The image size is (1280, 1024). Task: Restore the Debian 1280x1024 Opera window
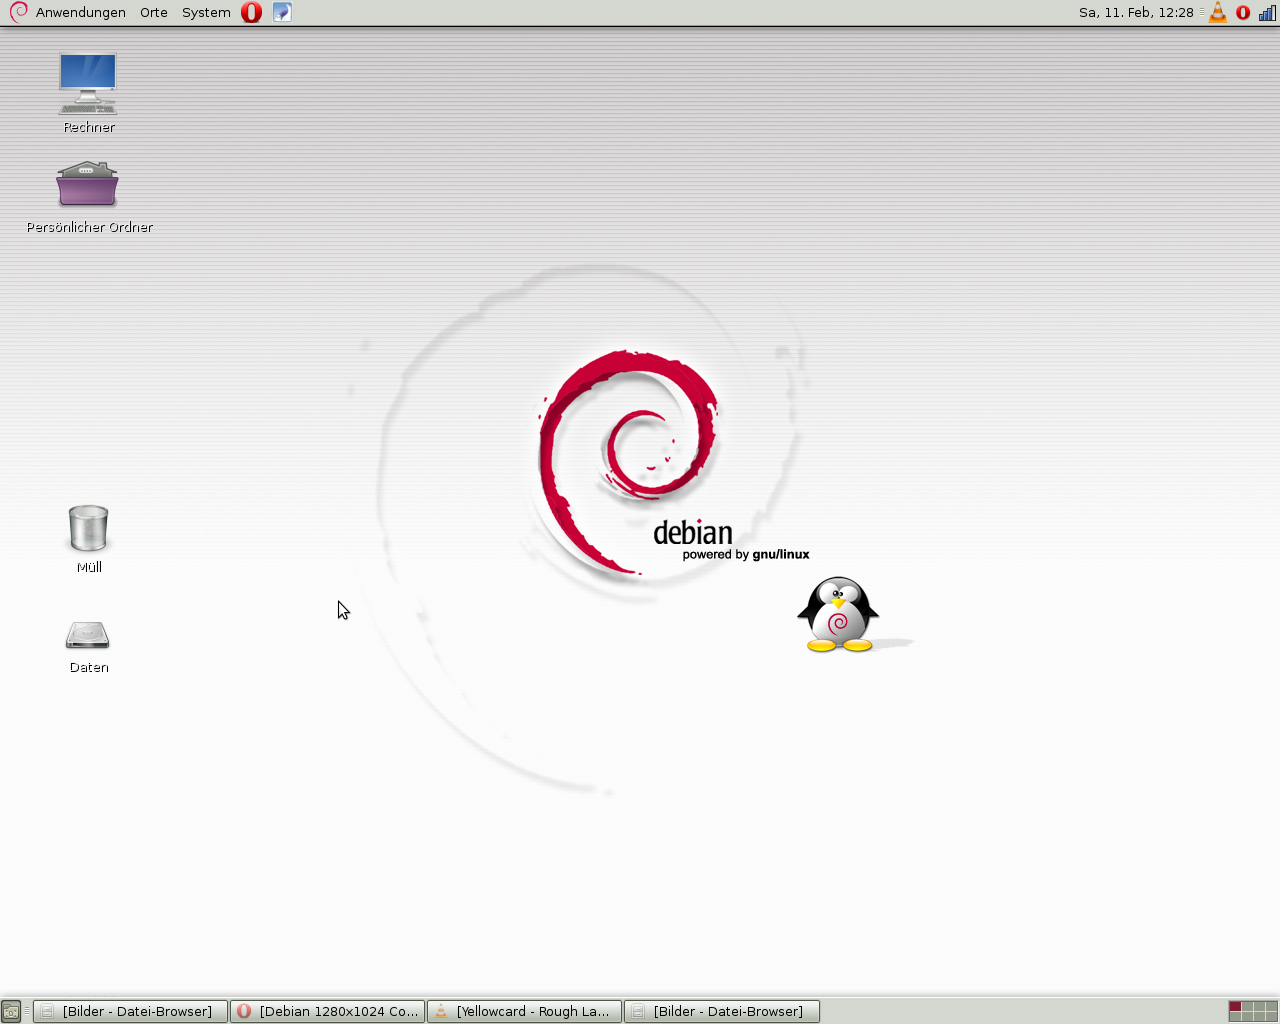(328, 1012)
